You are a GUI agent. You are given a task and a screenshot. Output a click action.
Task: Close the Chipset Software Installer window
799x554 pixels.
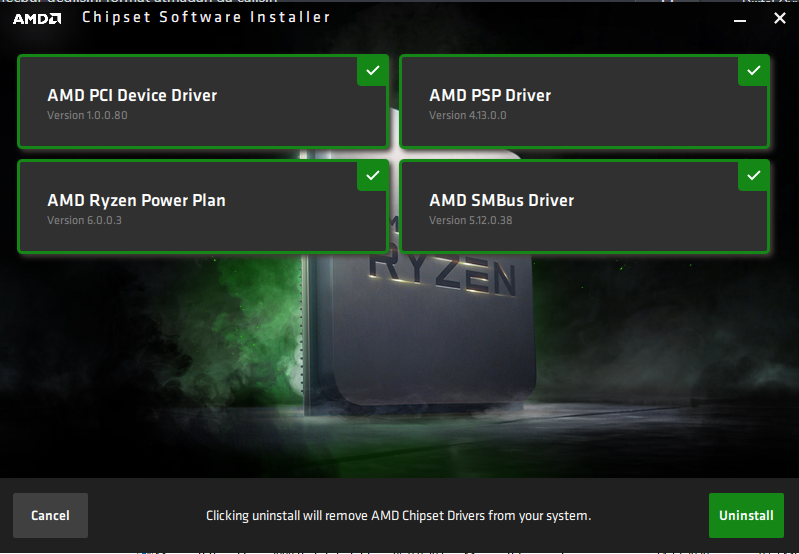click(x=780, y=18)
